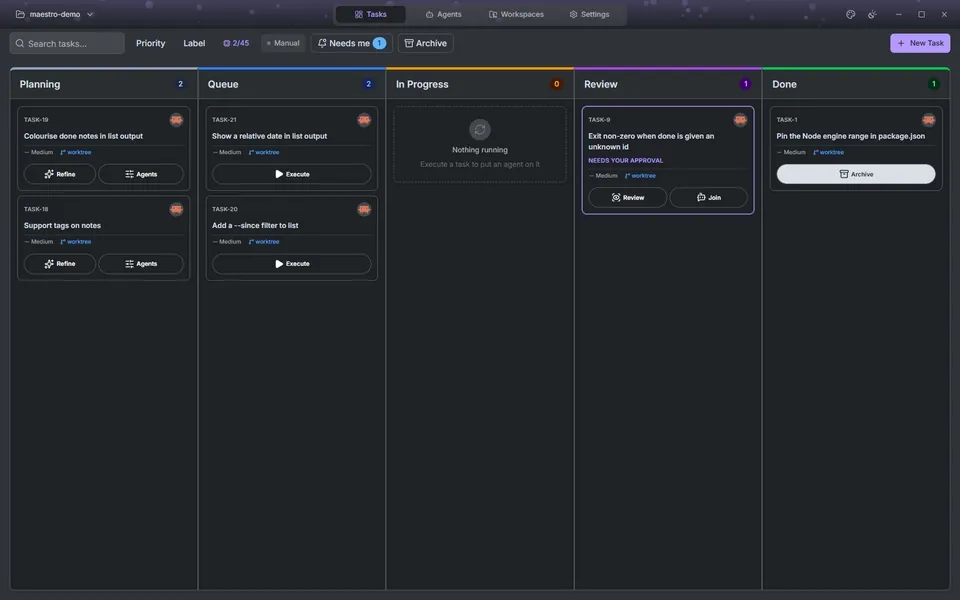This screenshot has width=960, height=600.
Task: Create a New Task
Action: [920, 43]
